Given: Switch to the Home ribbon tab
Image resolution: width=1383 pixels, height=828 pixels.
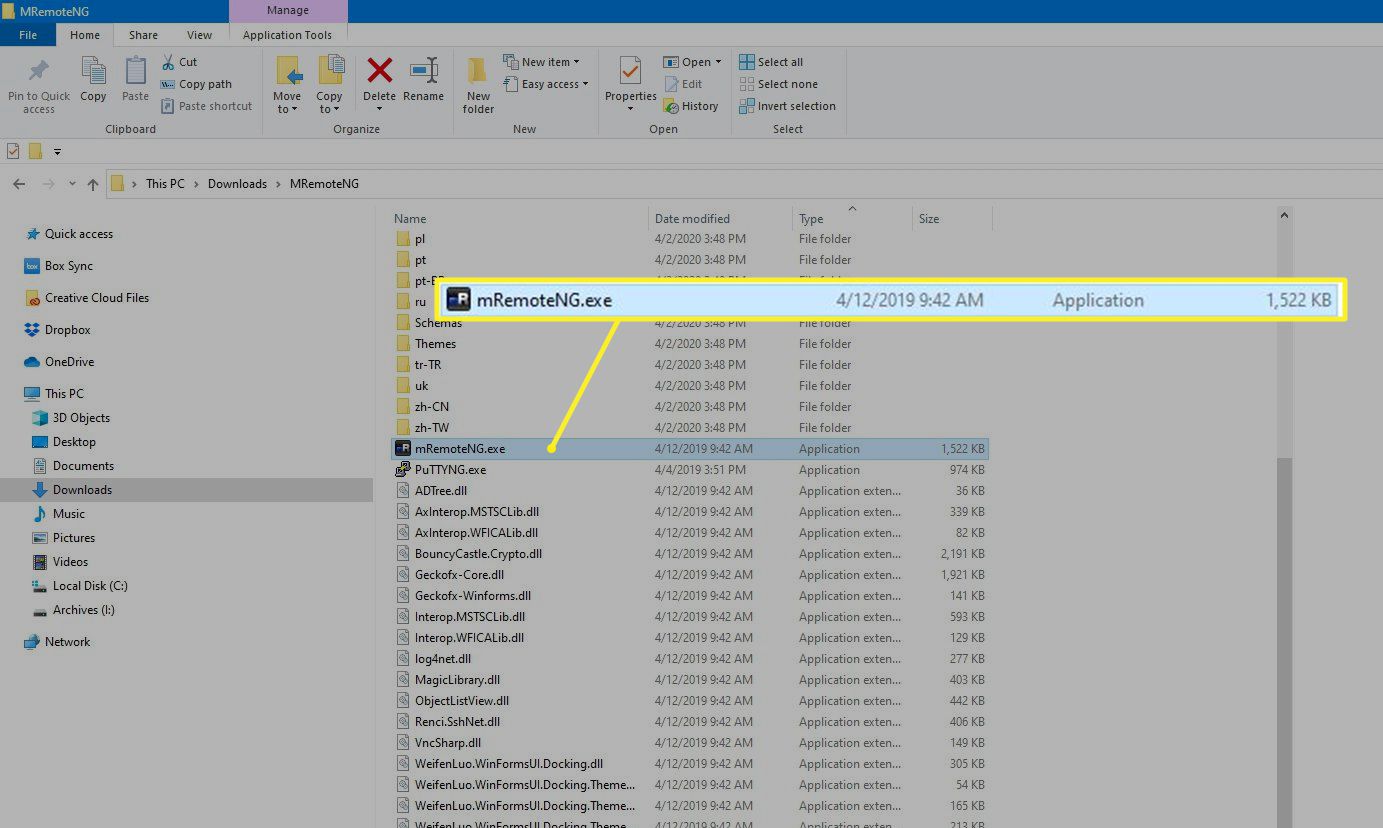Looking at the screenshot, I should click(x=85, y=35).
